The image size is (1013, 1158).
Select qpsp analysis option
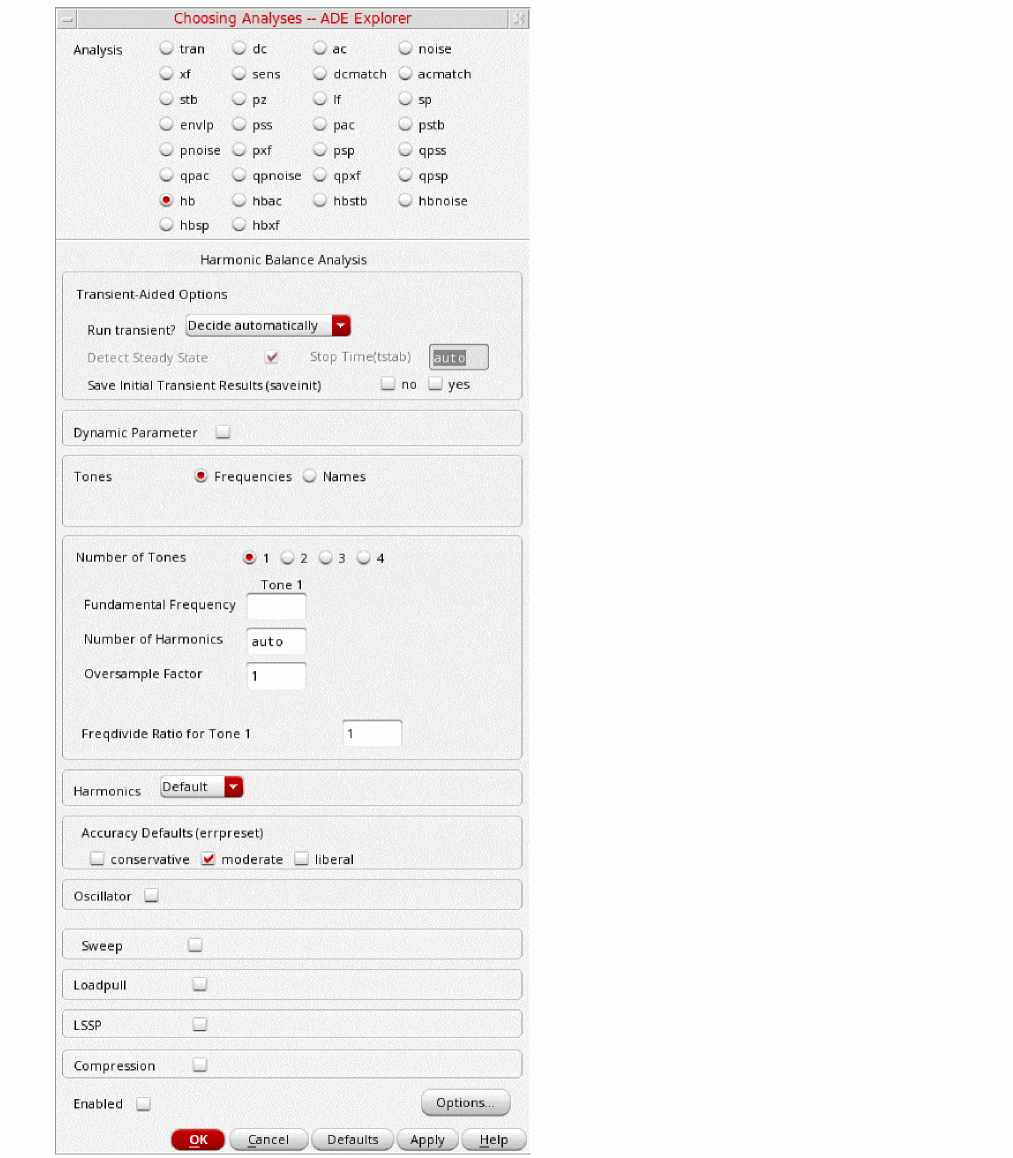[x=405, y=176]
